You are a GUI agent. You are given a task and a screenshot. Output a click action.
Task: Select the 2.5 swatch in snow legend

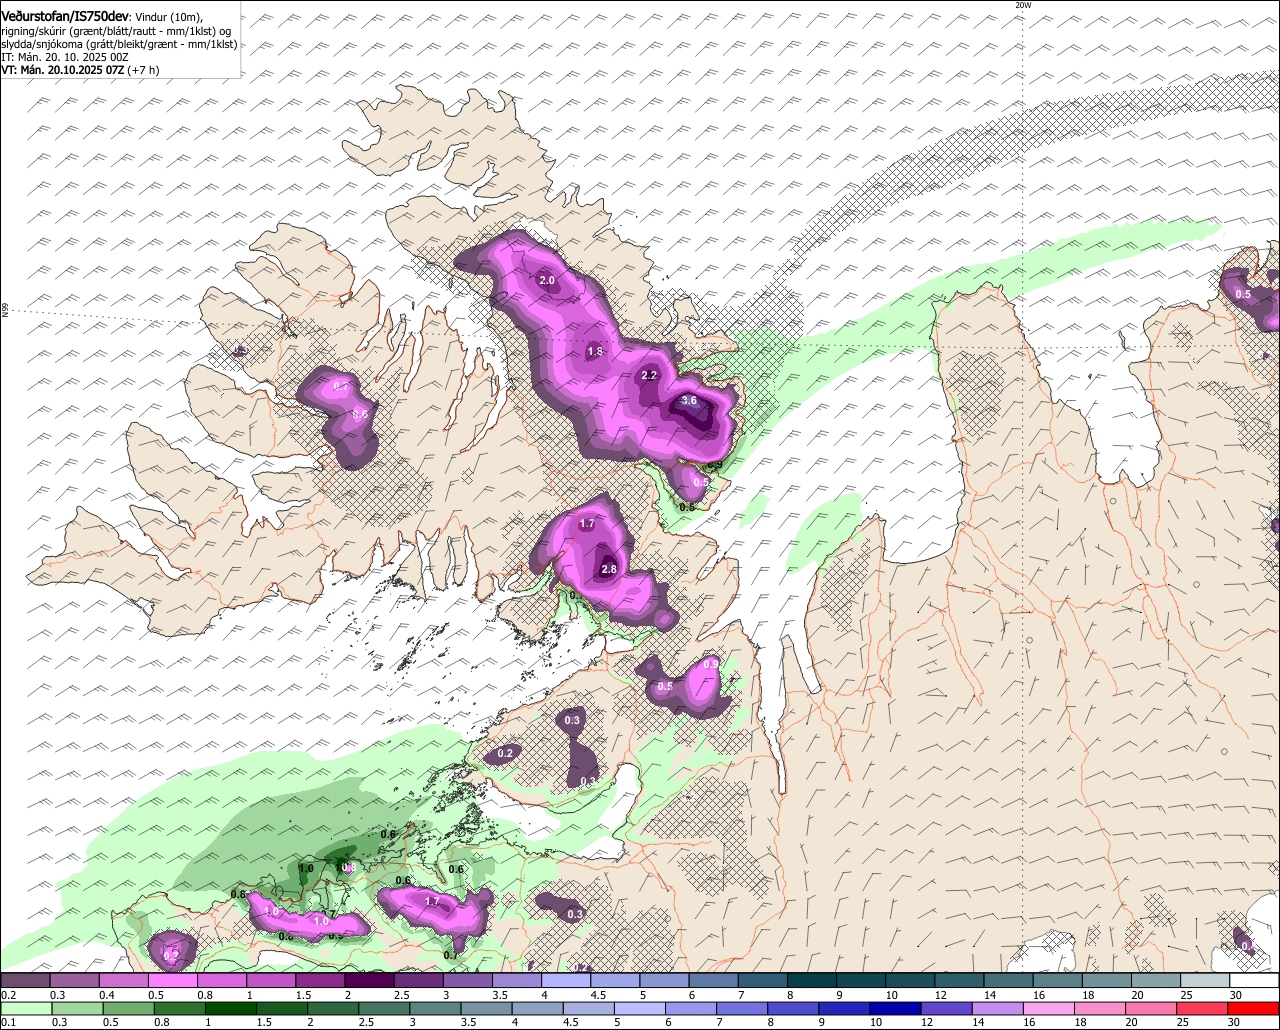pyautogui.click(x=418, y=980)
